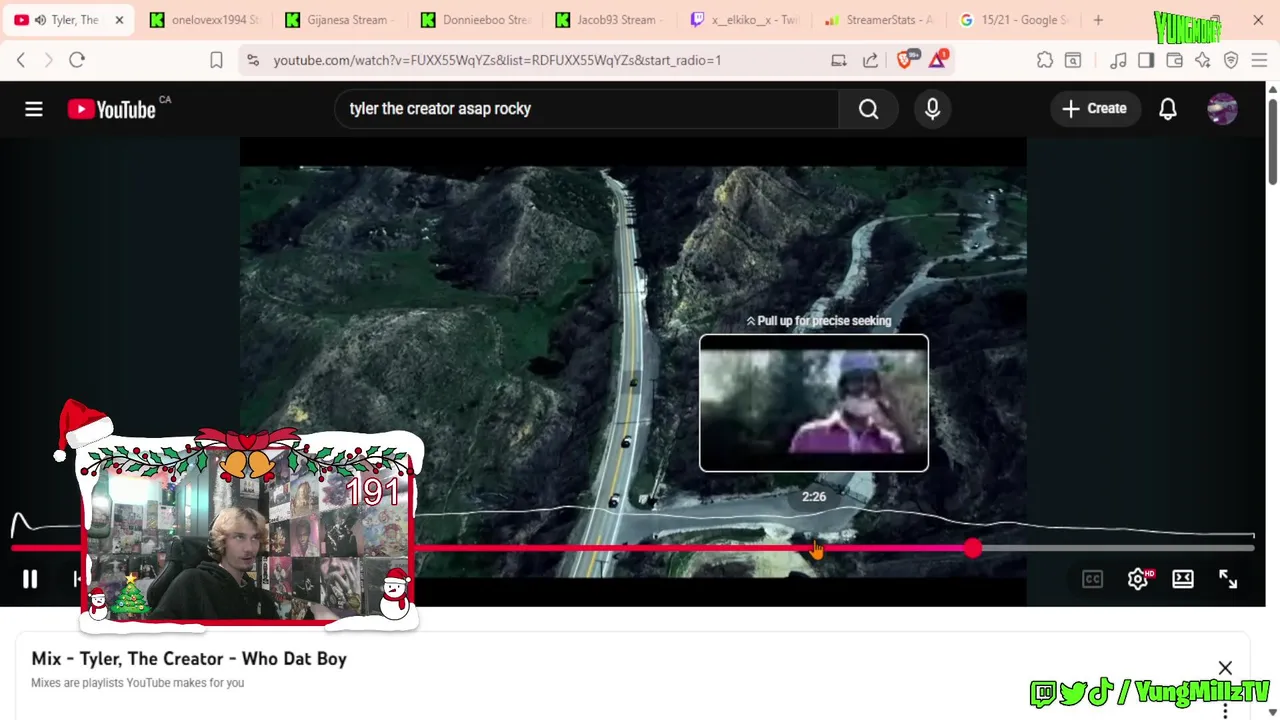
Task: Switch to the 15/21 Google Search tab
Action: pos(1015,20)
